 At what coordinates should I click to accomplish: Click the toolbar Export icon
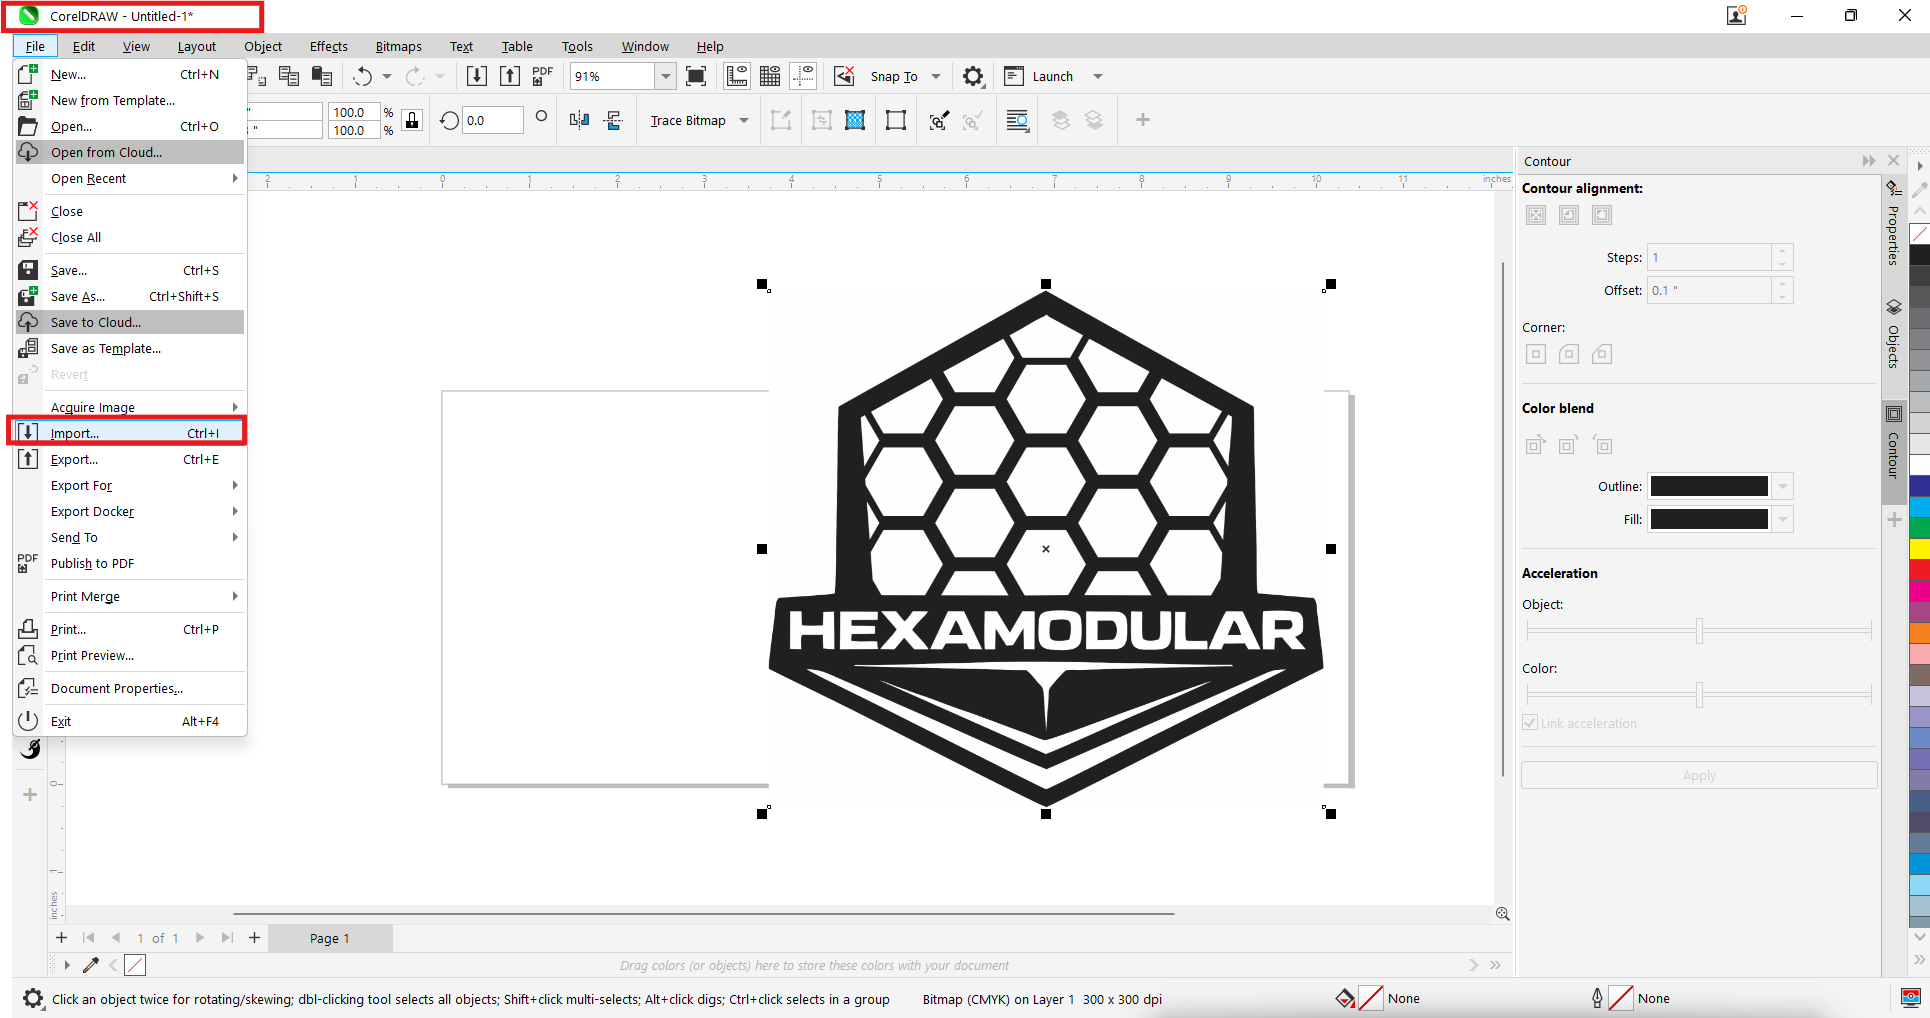[510, 76]
